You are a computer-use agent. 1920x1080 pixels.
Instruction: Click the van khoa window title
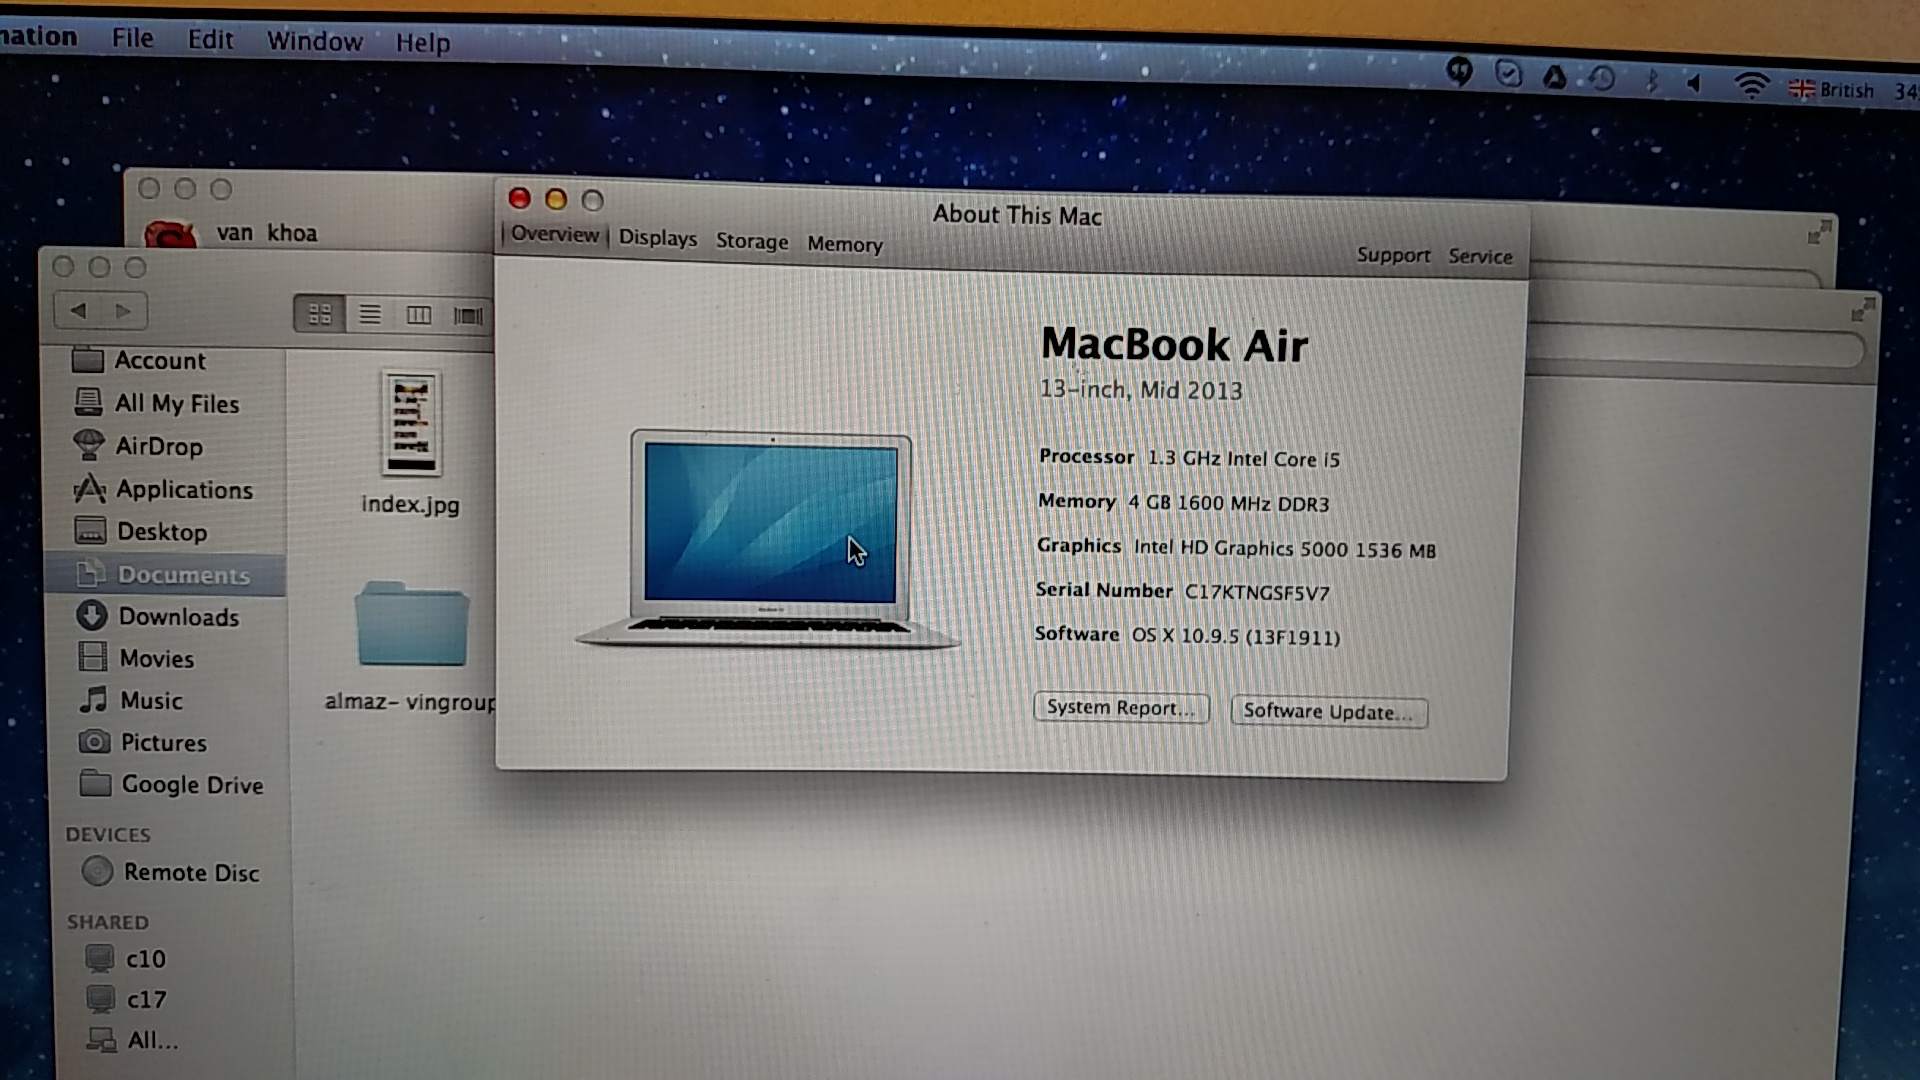tap(266, 233)
